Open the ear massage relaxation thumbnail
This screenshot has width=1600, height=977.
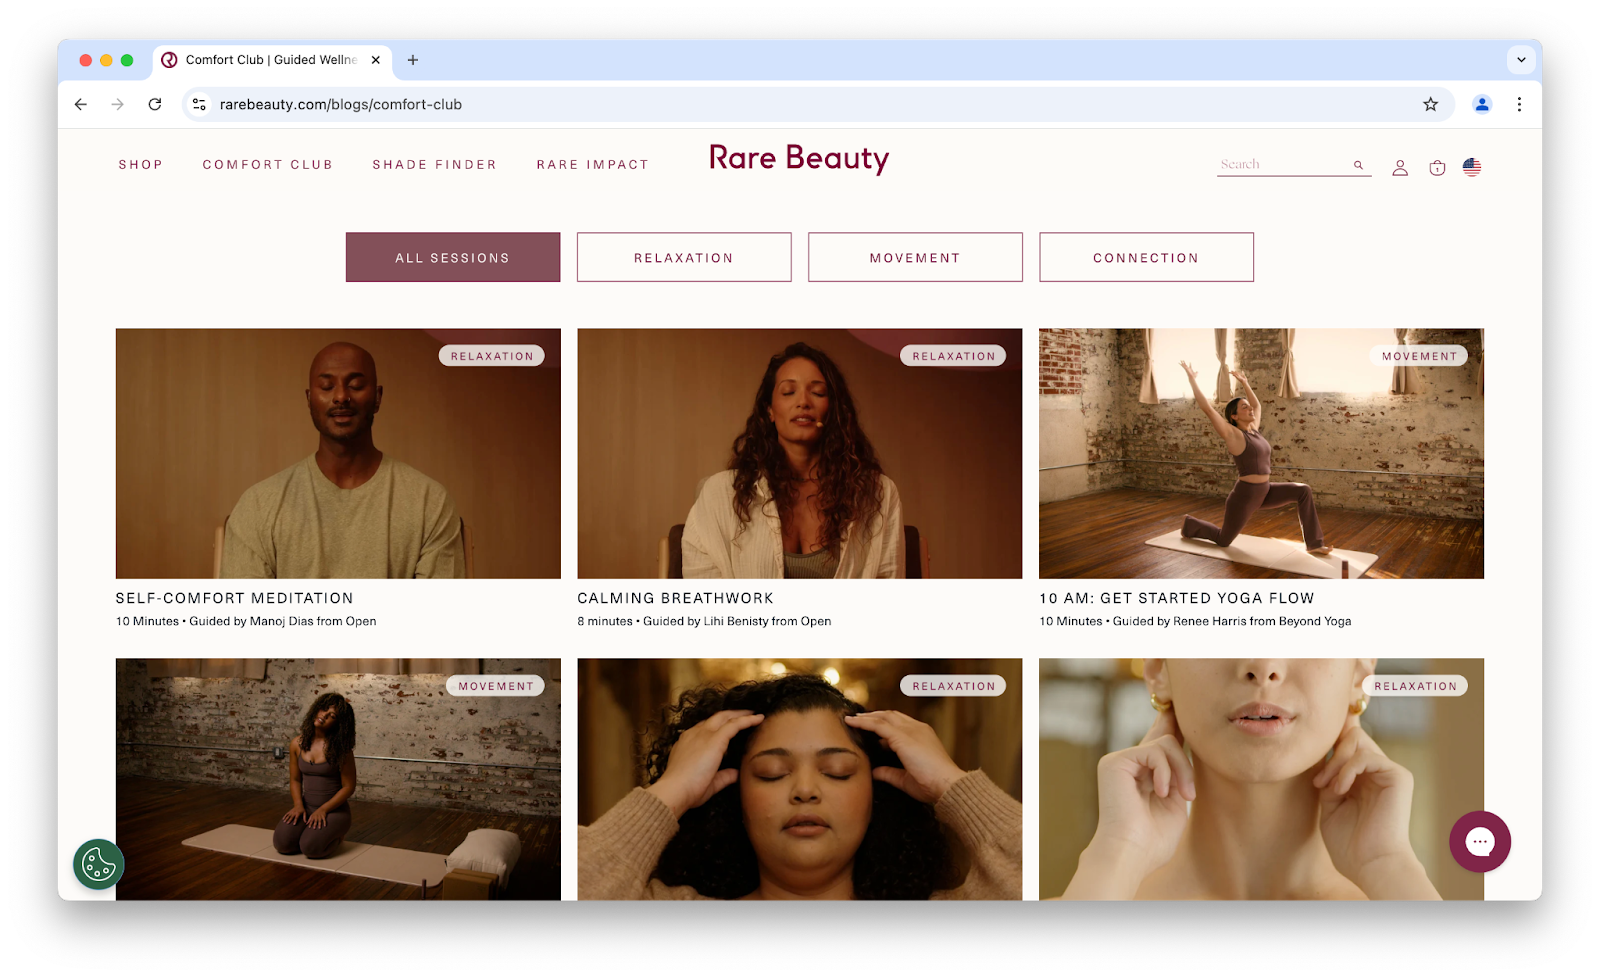point(1261,779)
